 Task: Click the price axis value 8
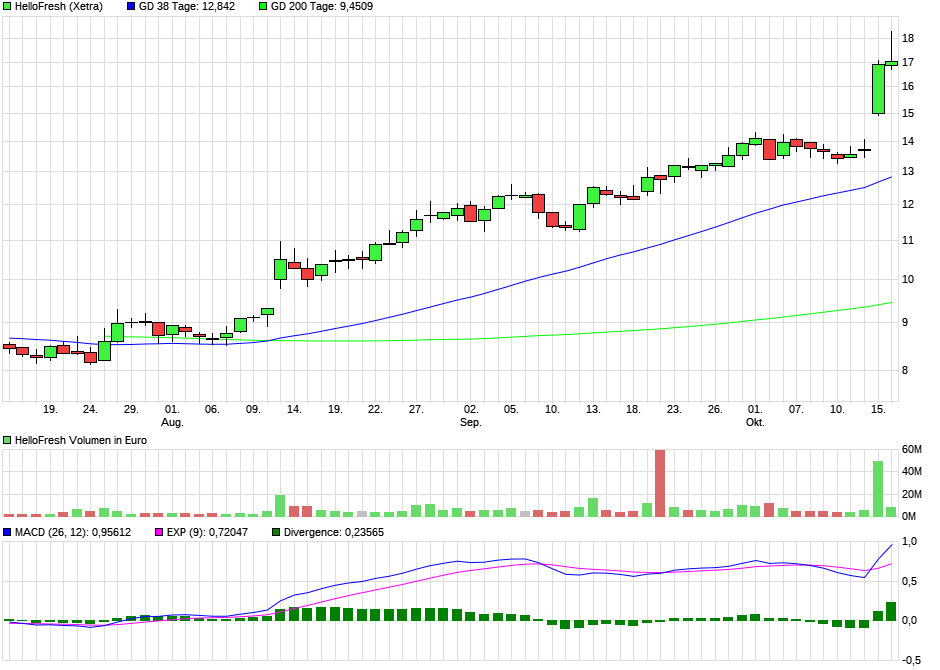[905, 370]
